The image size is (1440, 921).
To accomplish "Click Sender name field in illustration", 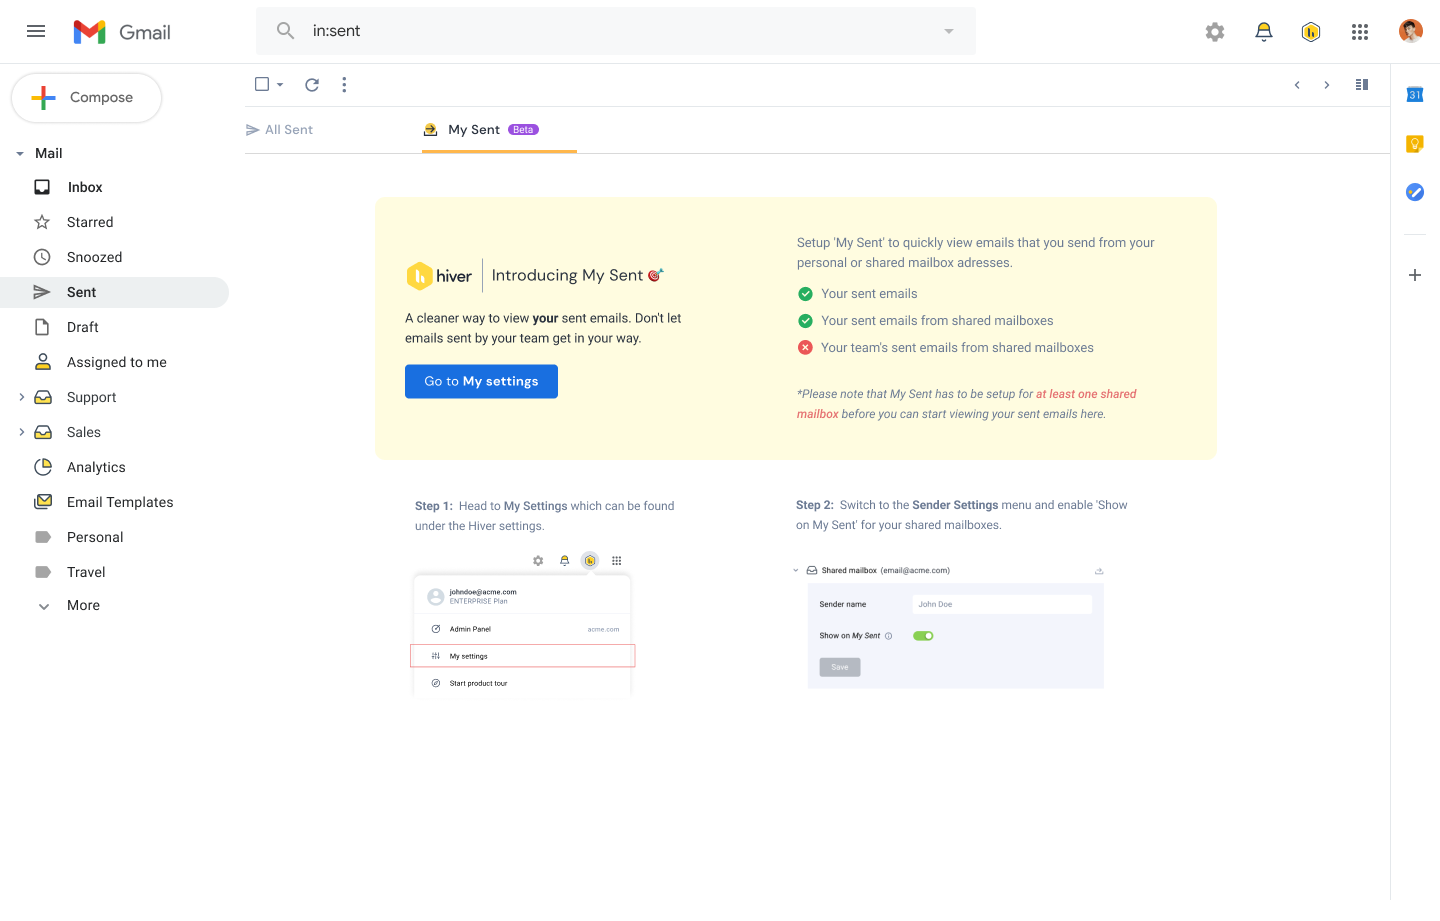I will (x=1002, y=604).
